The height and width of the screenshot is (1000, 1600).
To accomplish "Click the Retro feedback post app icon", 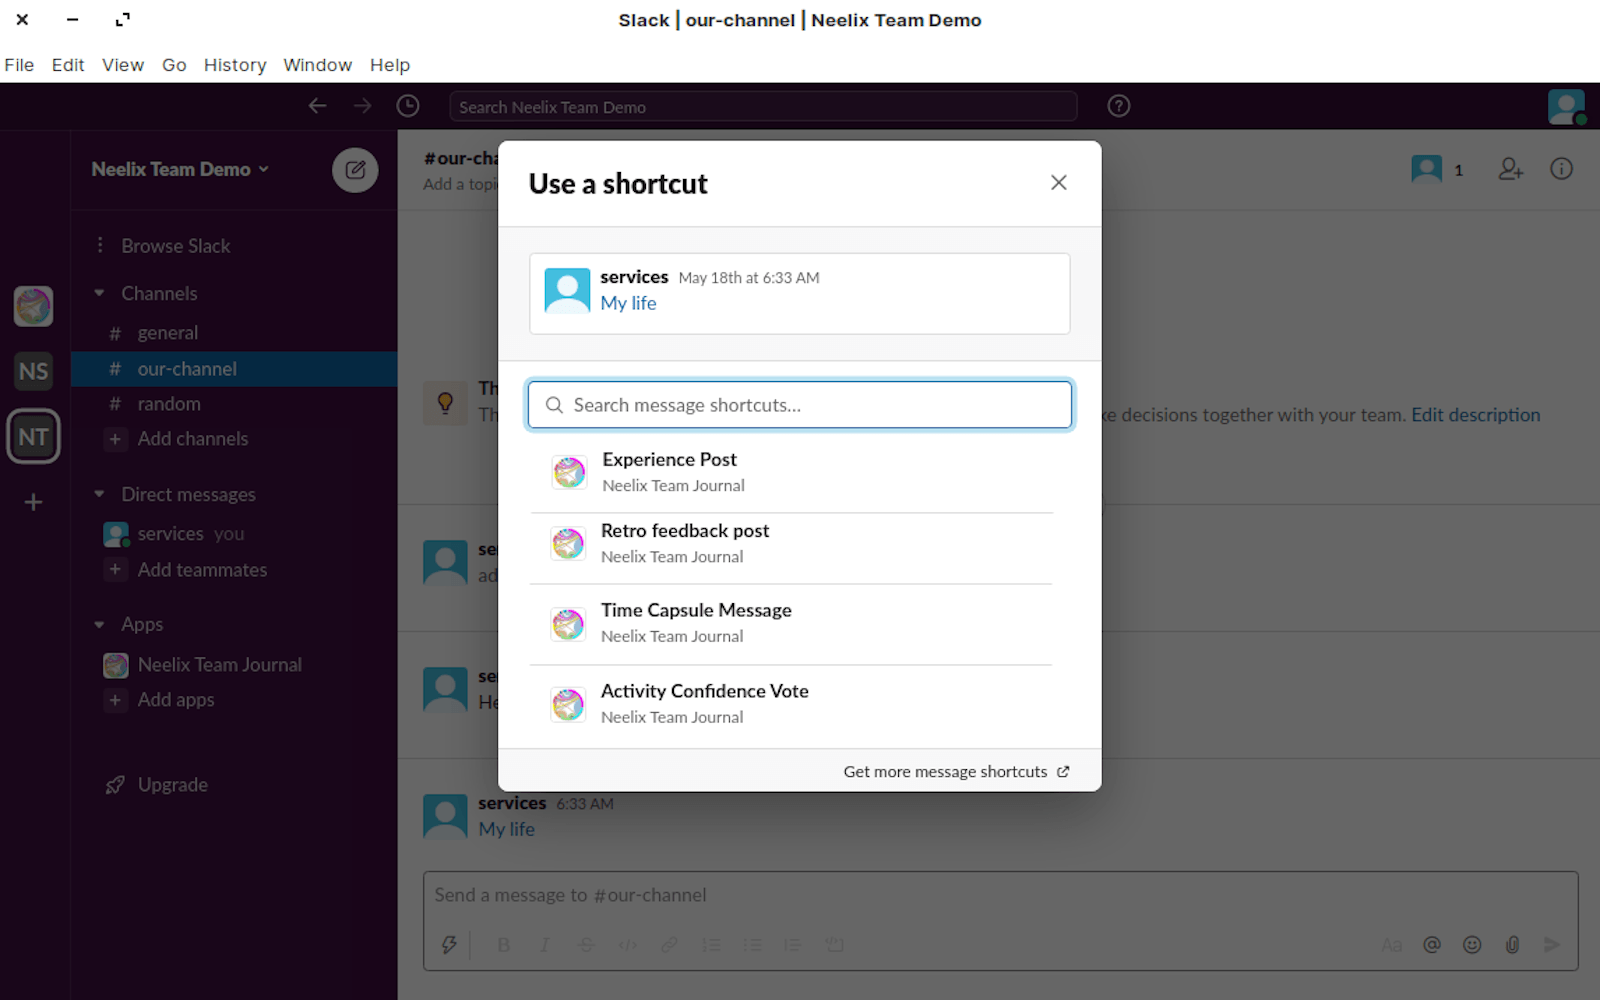I will (x=568, y=543).
